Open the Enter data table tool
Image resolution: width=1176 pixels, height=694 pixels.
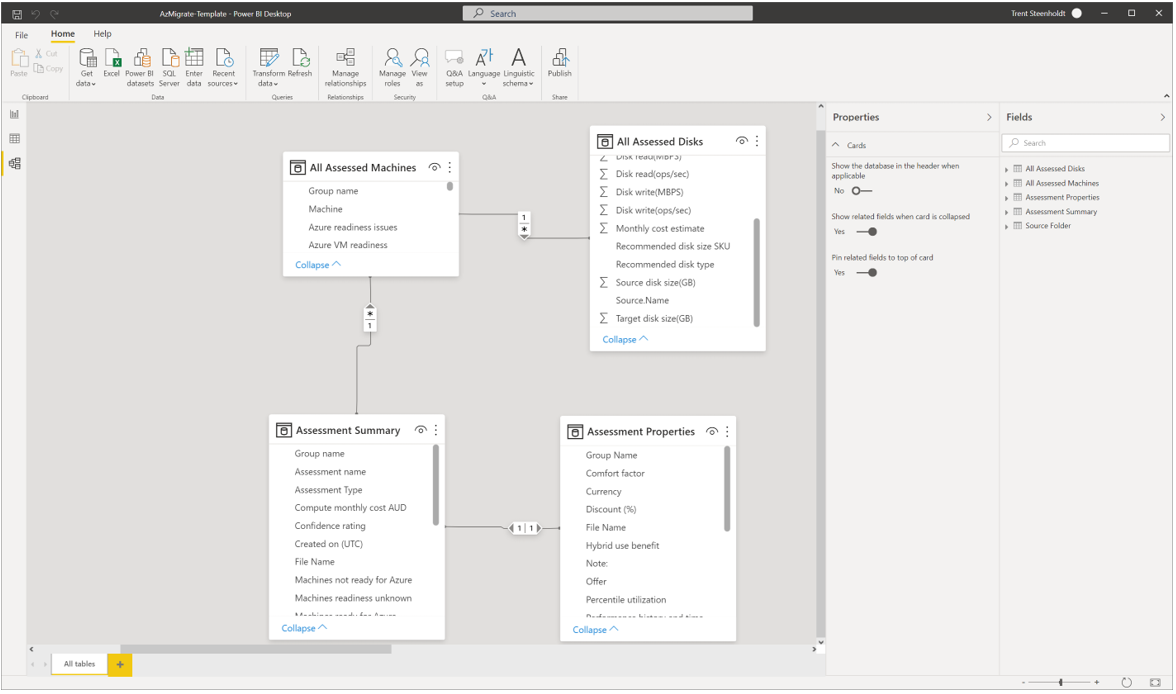(194, 68)
